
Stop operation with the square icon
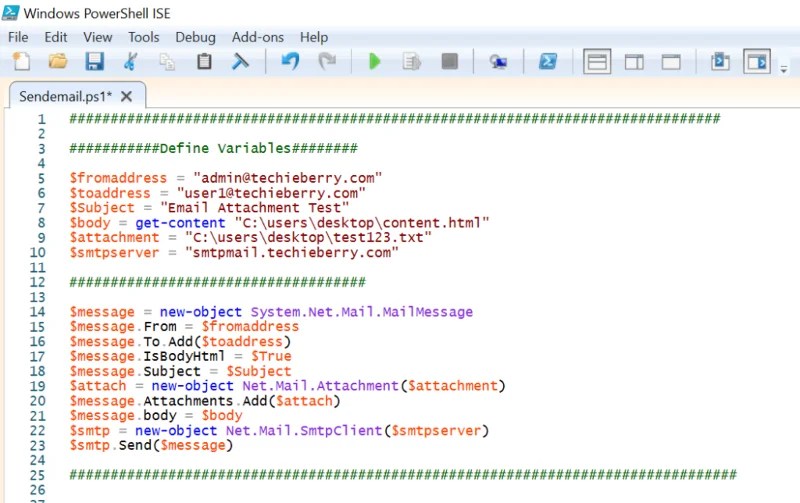pyautogui.click(x=449, y=62)
